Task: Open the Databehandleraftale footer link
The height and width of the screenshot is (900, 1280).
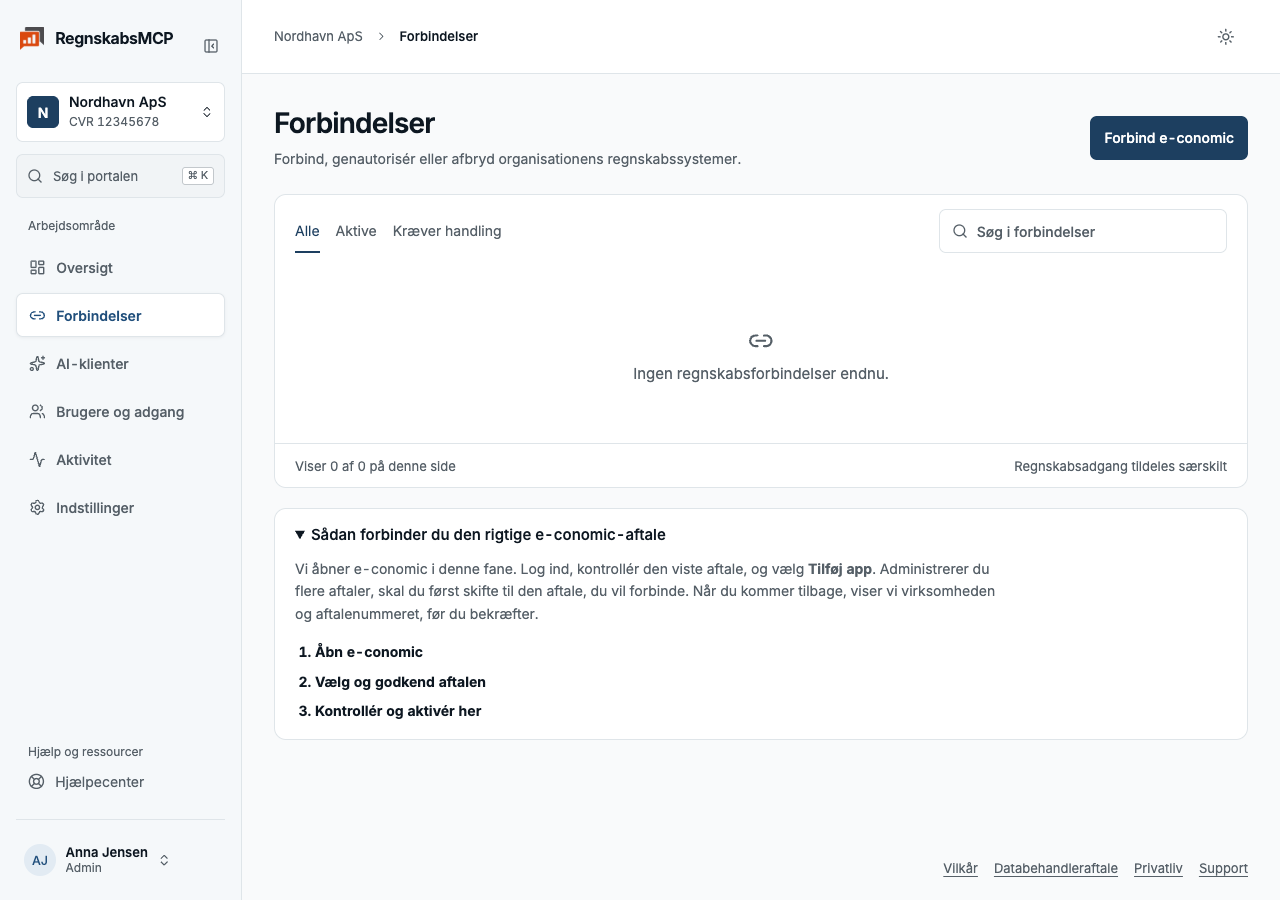Action: pyautogui.click(x=1056, y=868)
